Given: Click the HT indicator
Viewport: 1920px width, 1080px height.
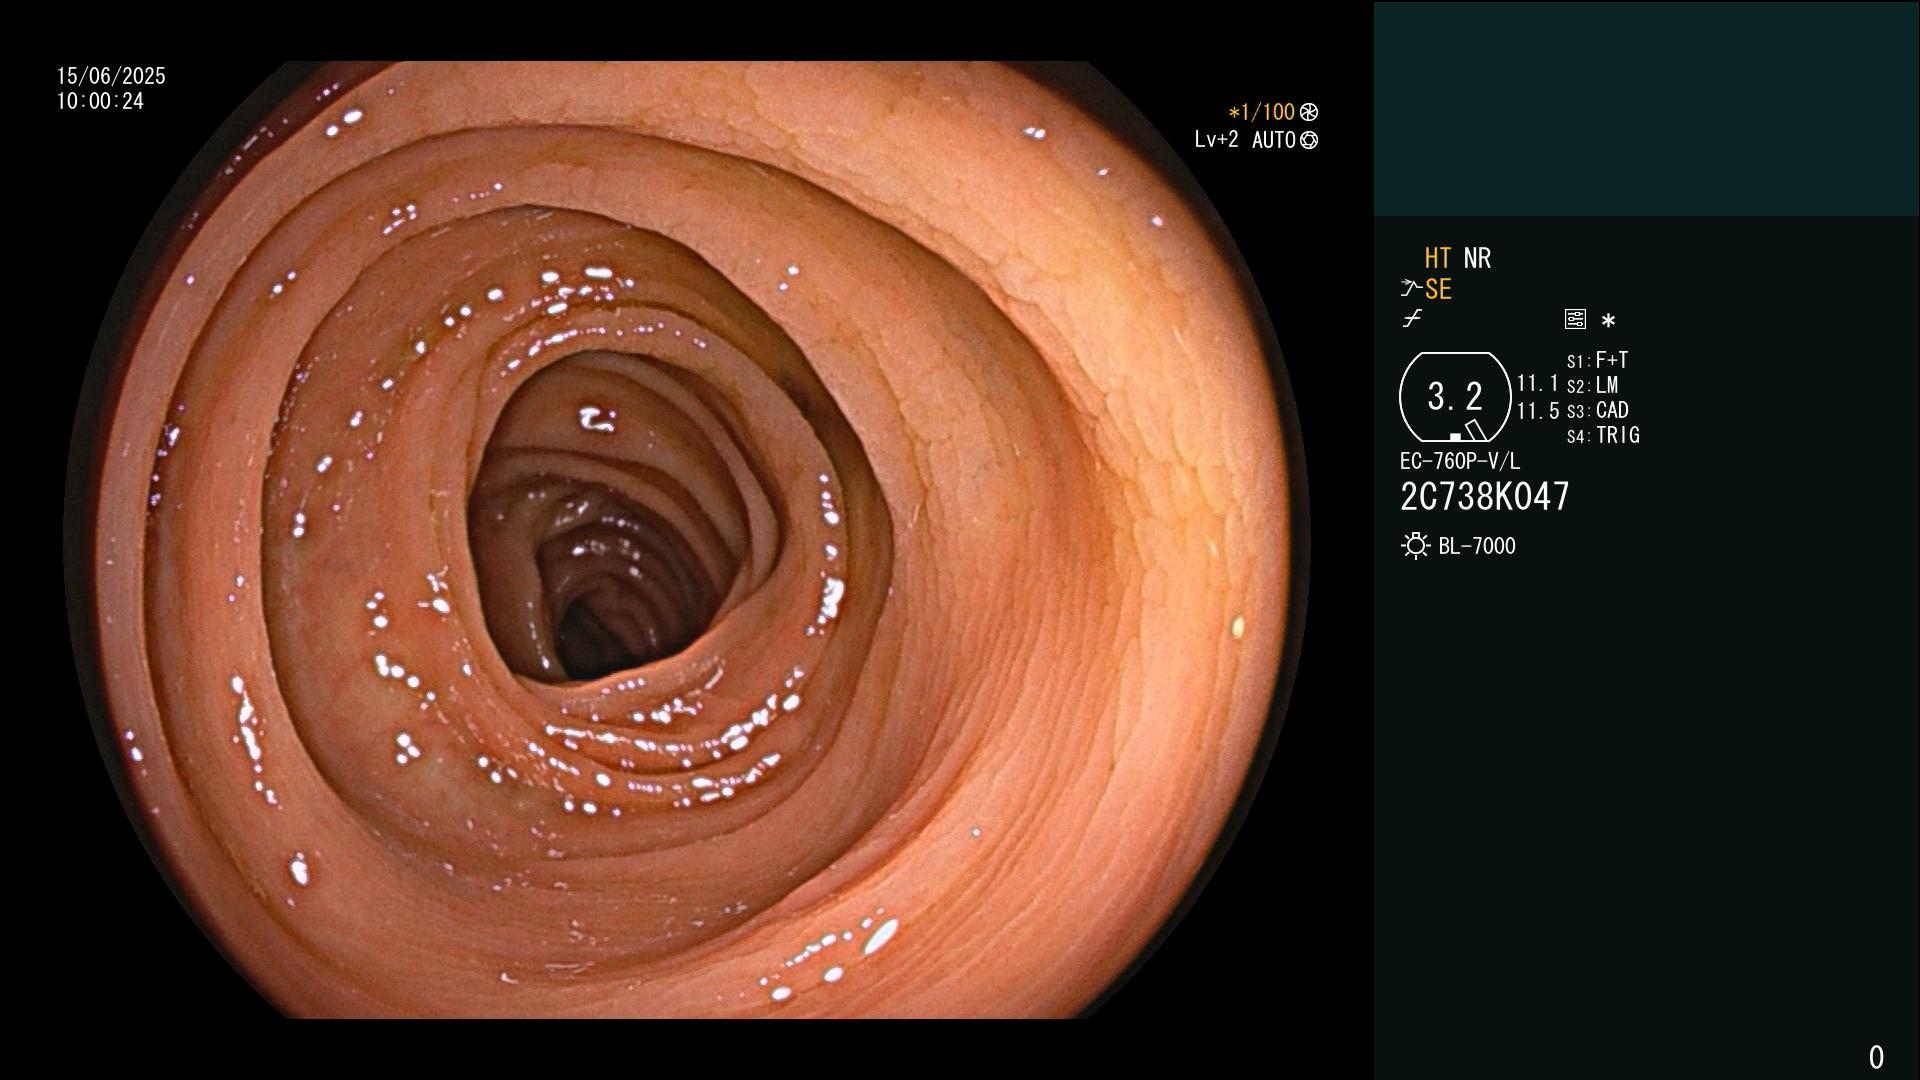Looking at the screenshot, I should pyautogui.click(x=1438, y=258).
